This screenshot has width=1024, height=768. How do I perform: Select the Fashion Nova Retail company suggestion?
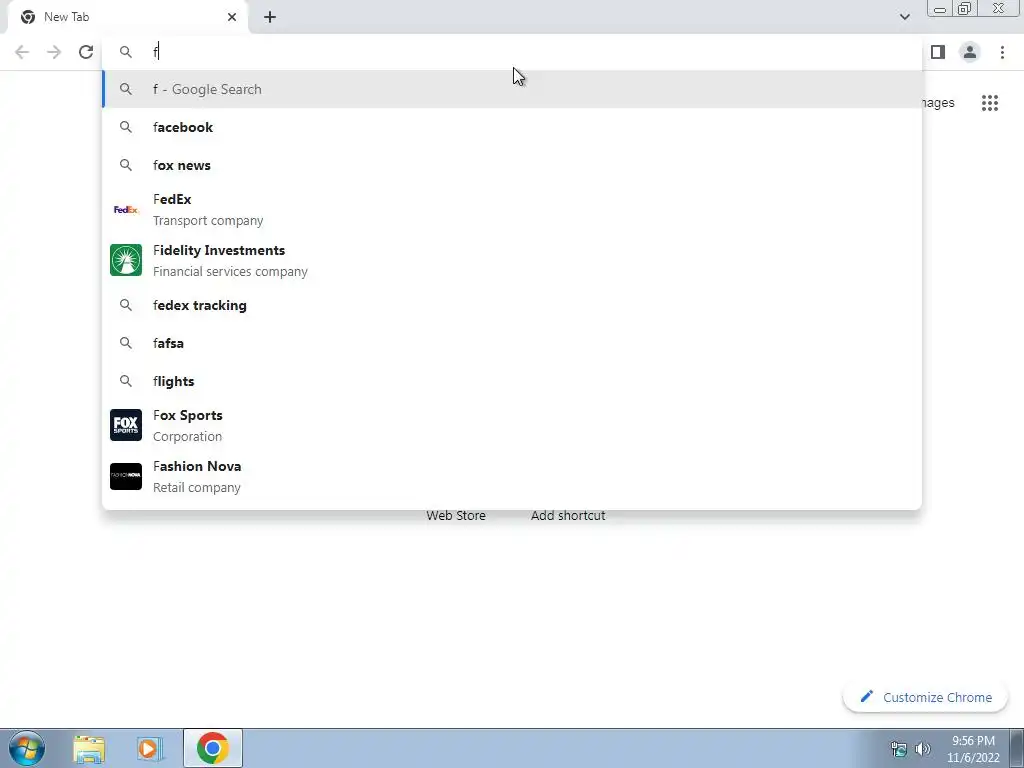pos(512,476)
